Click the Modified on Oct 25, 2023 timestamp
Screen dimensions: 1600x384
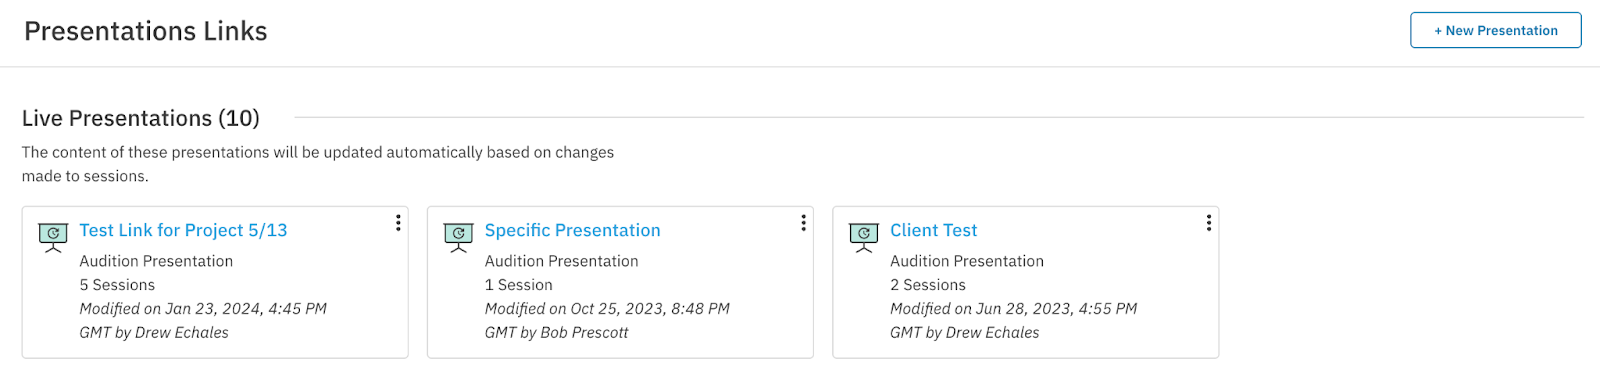pyautogui.click(x=607, y=309)
